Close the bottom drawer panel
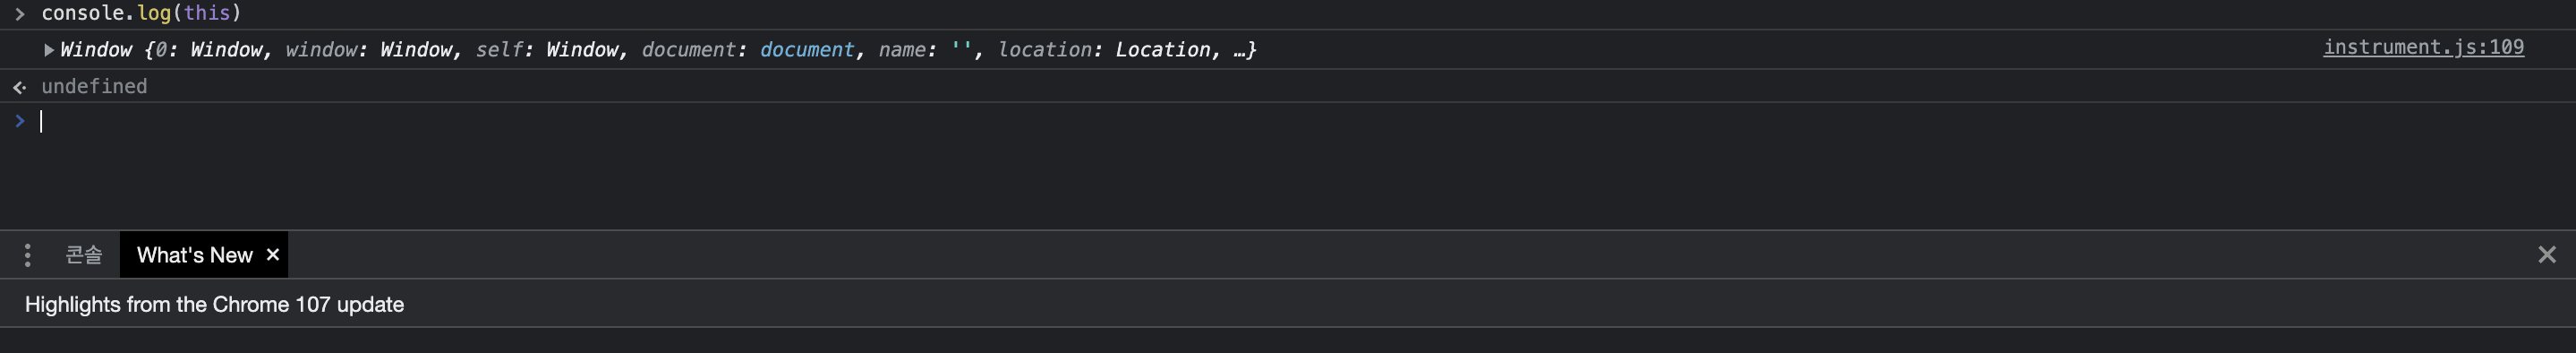Screen dimensions: 2576x353 (x=2547, y=255)
